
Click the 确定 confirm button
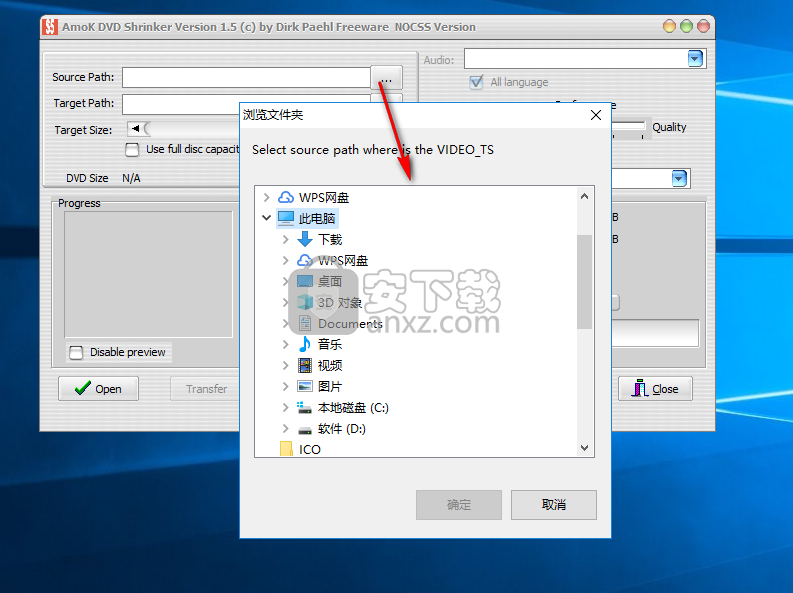(459, 505)
